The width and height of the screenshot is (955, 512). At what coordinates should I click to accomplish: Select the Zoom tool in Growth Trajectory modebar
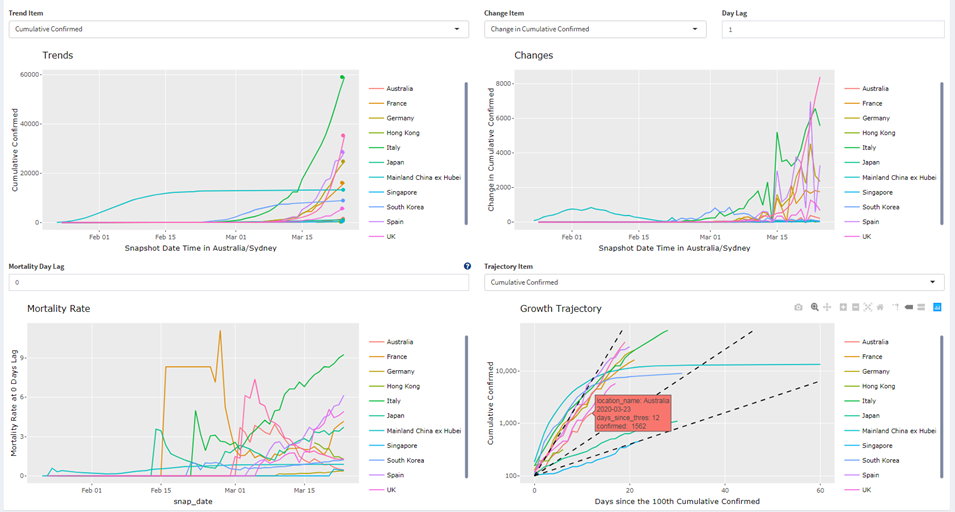tap(815, 307)
